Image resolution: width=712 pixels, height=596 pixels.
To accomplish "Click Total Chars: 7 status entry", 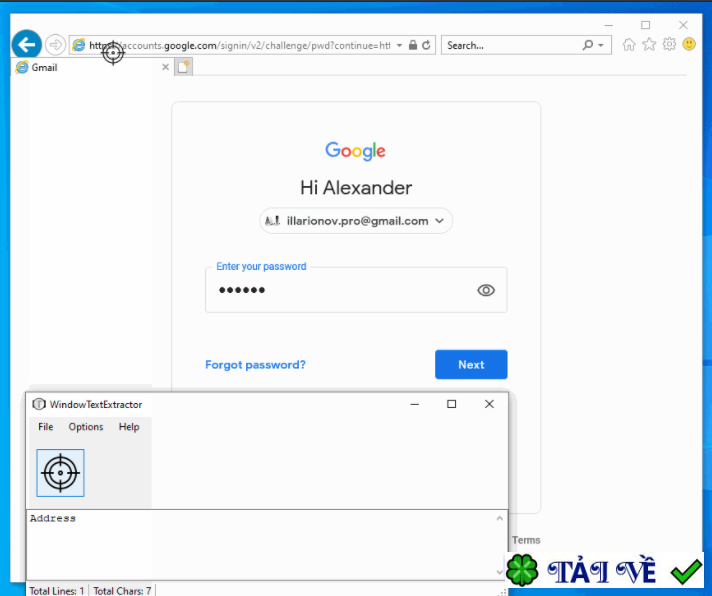I will (x=122, y=591).
